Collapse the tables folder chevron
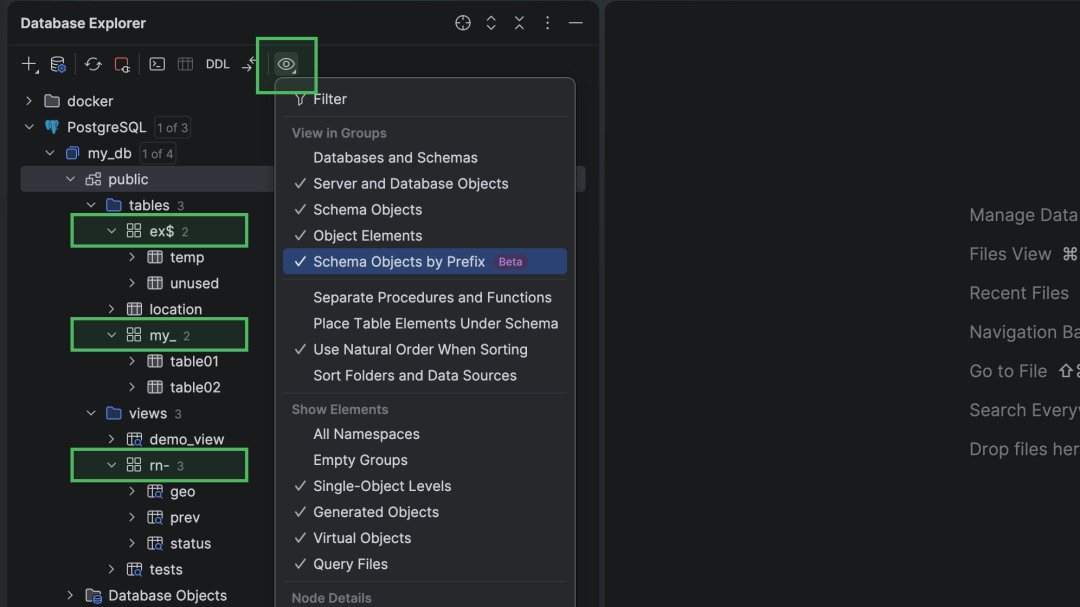Screen dimensions: 1080x607 (91, 205)
